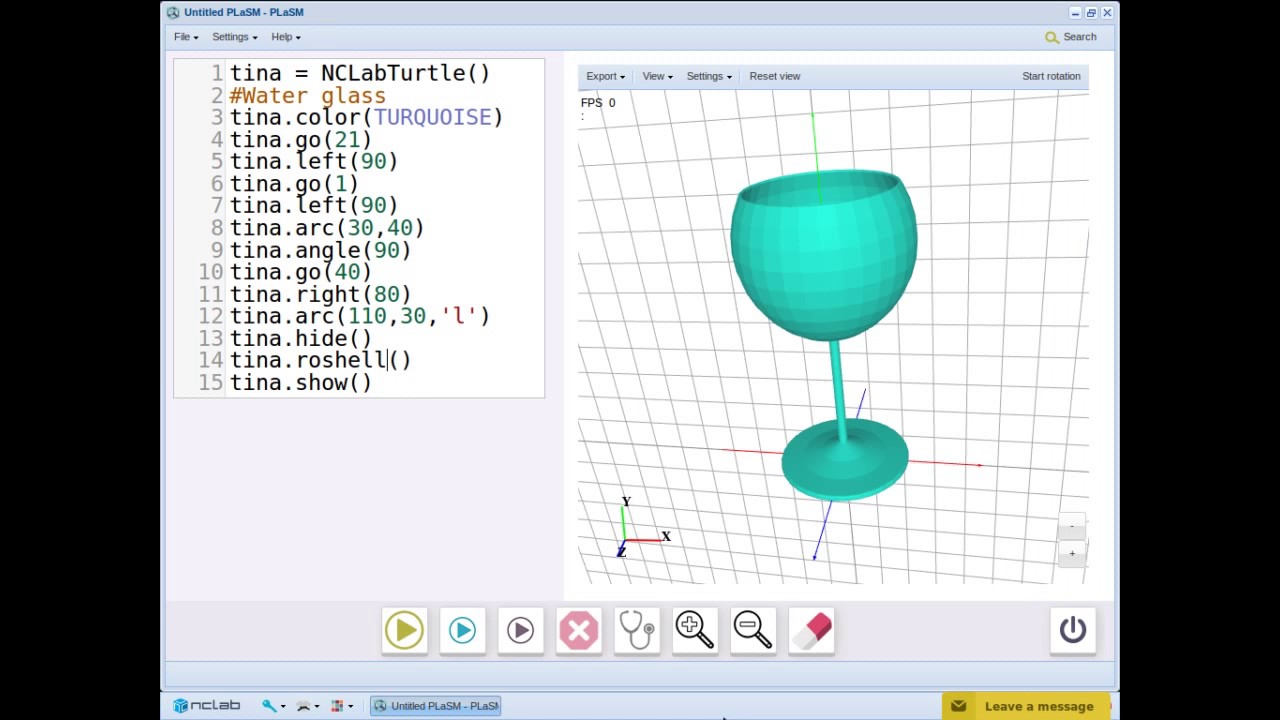
Task: Expand the Export dropdown
Action: coord(605,76)
